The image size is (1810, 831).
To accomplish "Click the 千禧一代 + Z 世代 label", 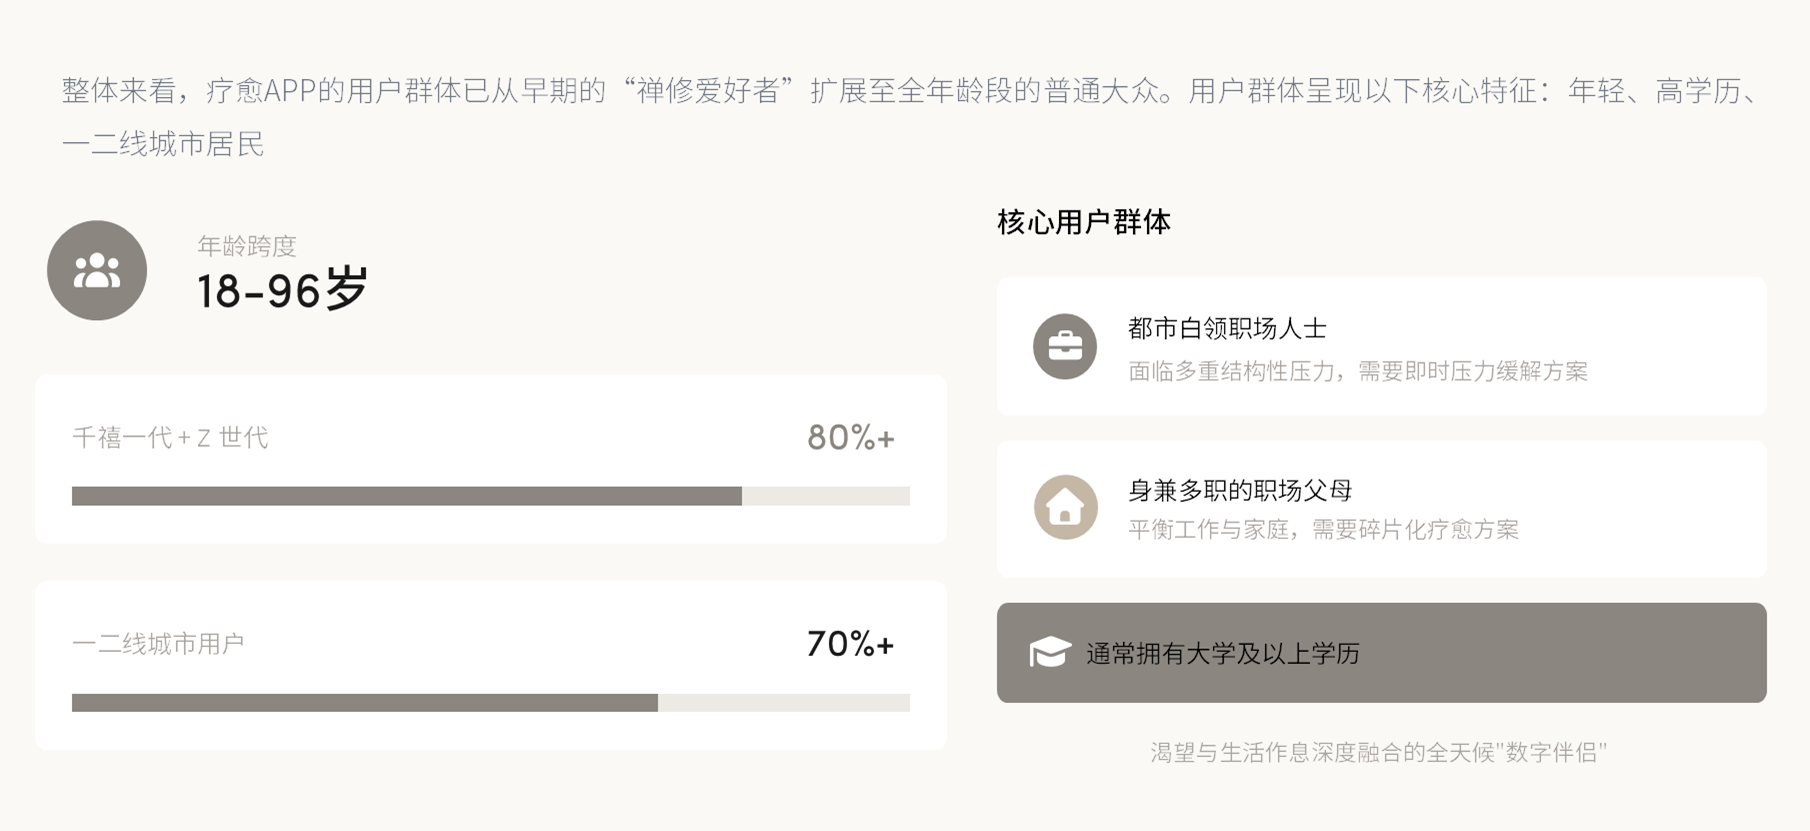I will (170, 438).
